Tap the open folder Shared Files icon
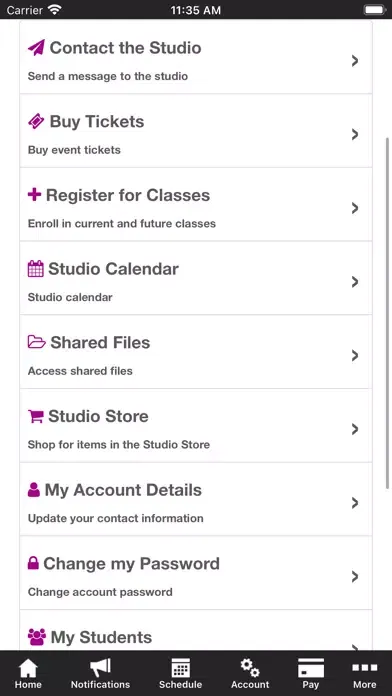392x696 pixels. click(x=37, y=342)
